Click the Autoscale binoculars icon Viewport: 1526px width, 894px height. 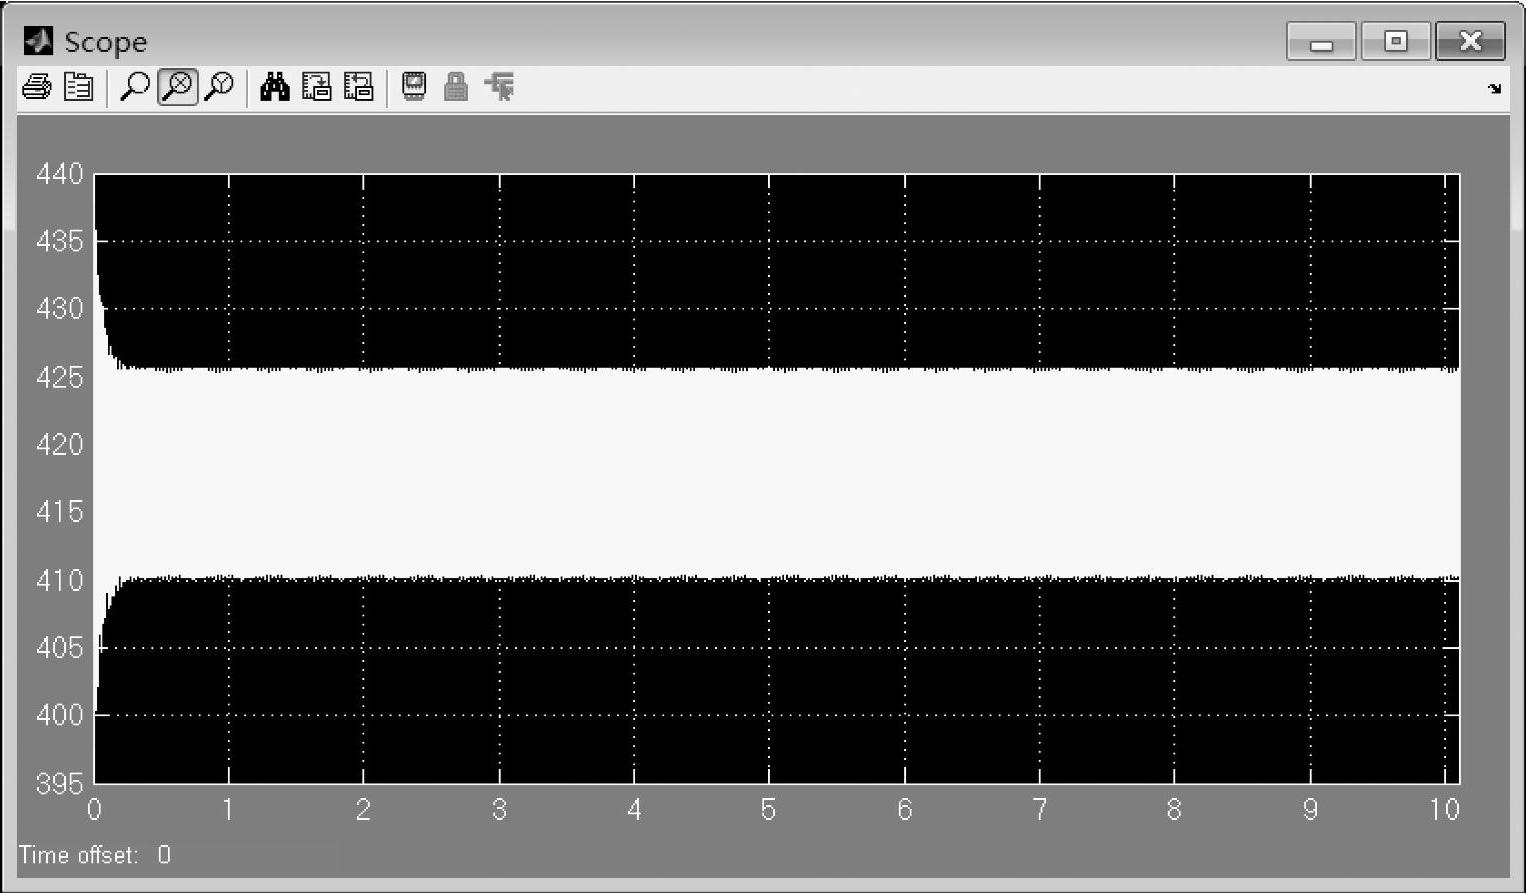(274, 88)
